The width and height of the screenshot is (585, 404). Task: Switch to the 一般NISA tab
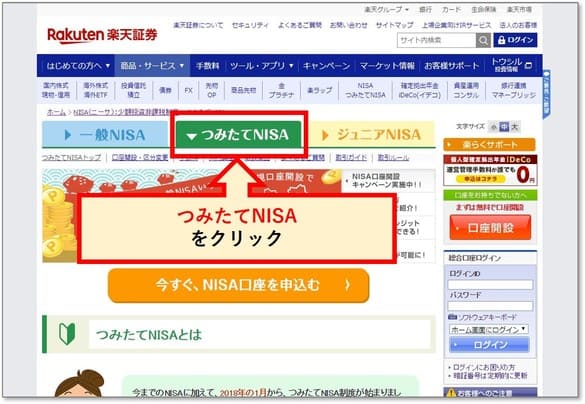(x=104, y=135)
